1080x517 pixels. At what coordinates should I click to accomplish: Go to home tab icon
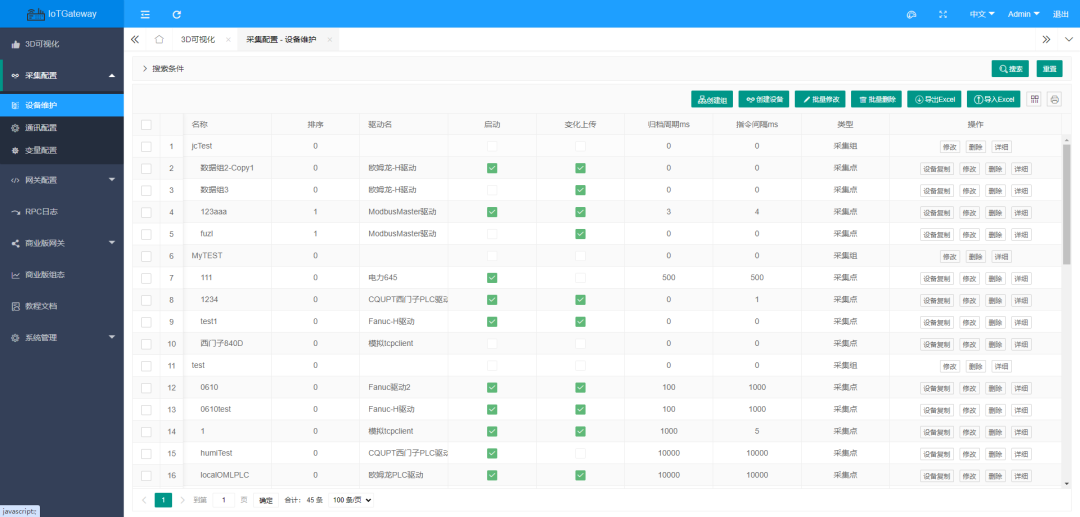[159, 39]
